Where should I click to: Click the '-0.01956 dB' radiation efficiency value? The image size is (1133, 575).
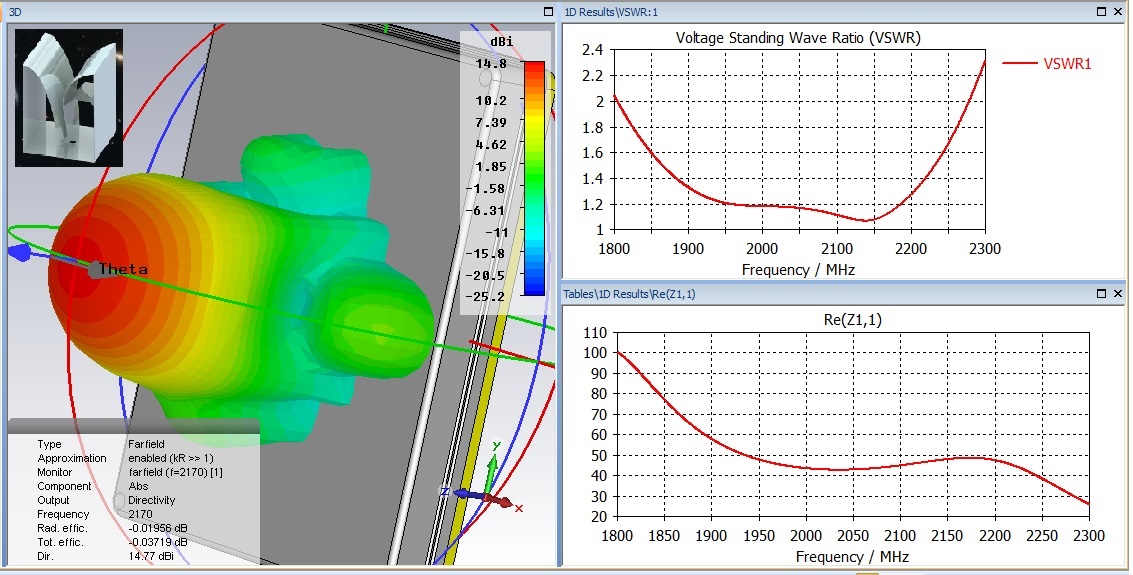tap(158, 528)
